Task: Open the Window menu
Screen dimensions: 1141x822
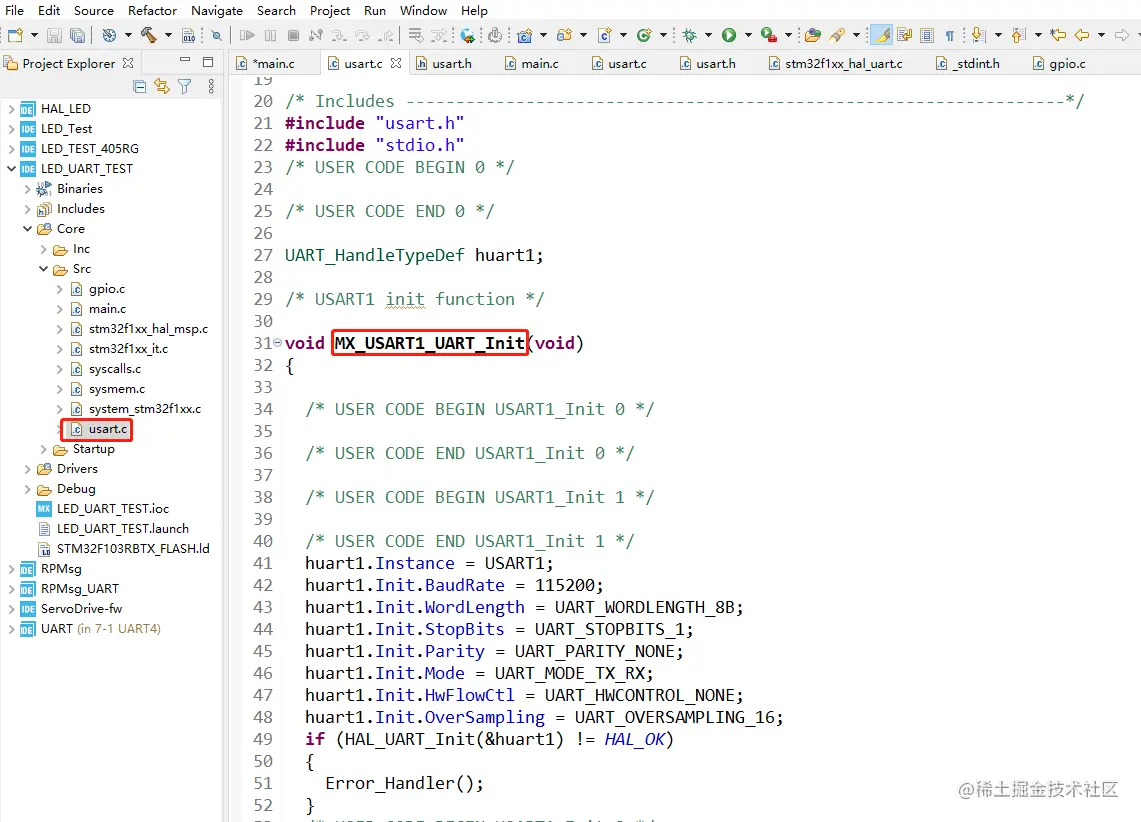Action: coord(423,10)
